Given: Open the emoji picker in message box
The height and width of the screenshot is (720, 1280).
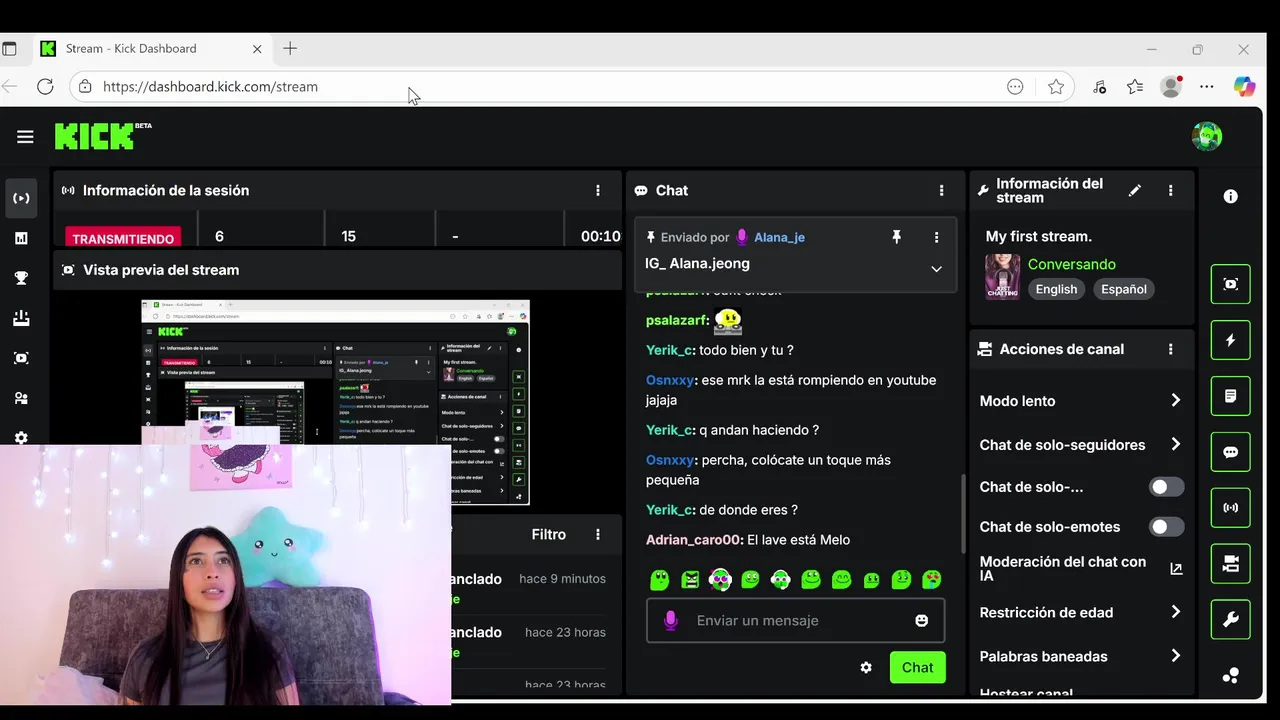Looking at the screenshot, I should tap(922, 620).
